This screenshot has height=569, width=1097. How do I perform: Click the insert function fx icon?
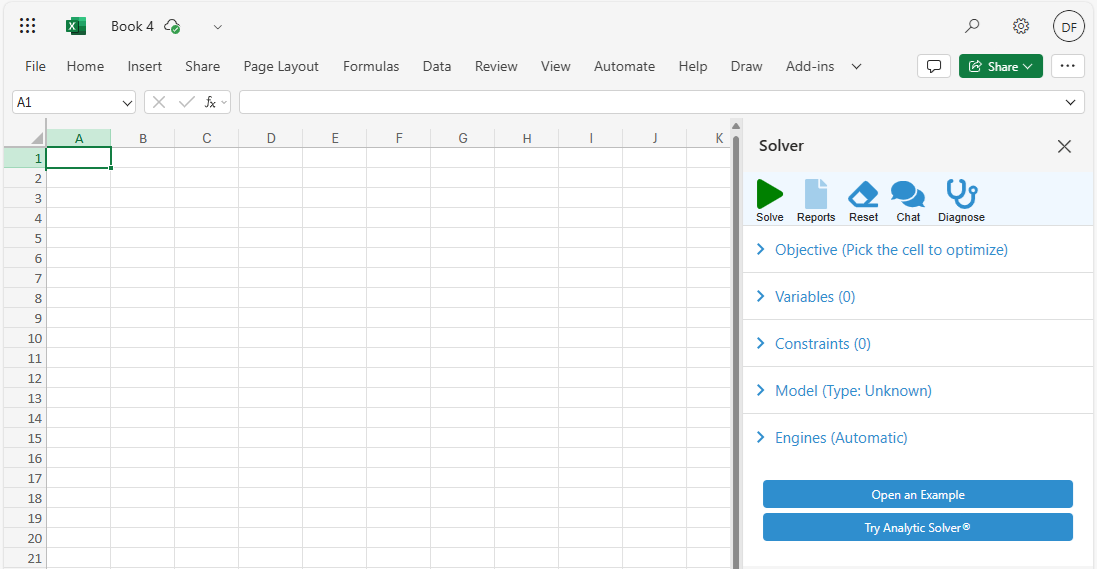pyautogui.click(x=210, y=102)
